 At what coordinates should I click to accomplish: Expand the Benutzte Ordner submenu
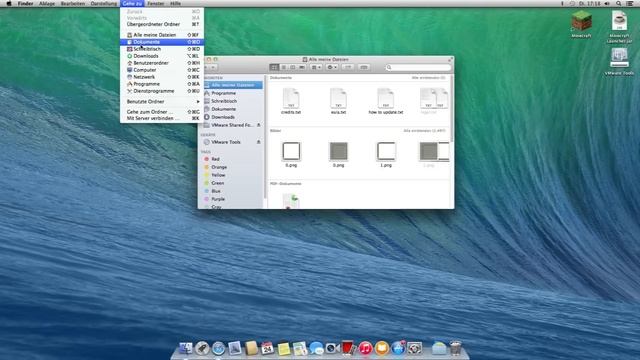tap(162, 101)
